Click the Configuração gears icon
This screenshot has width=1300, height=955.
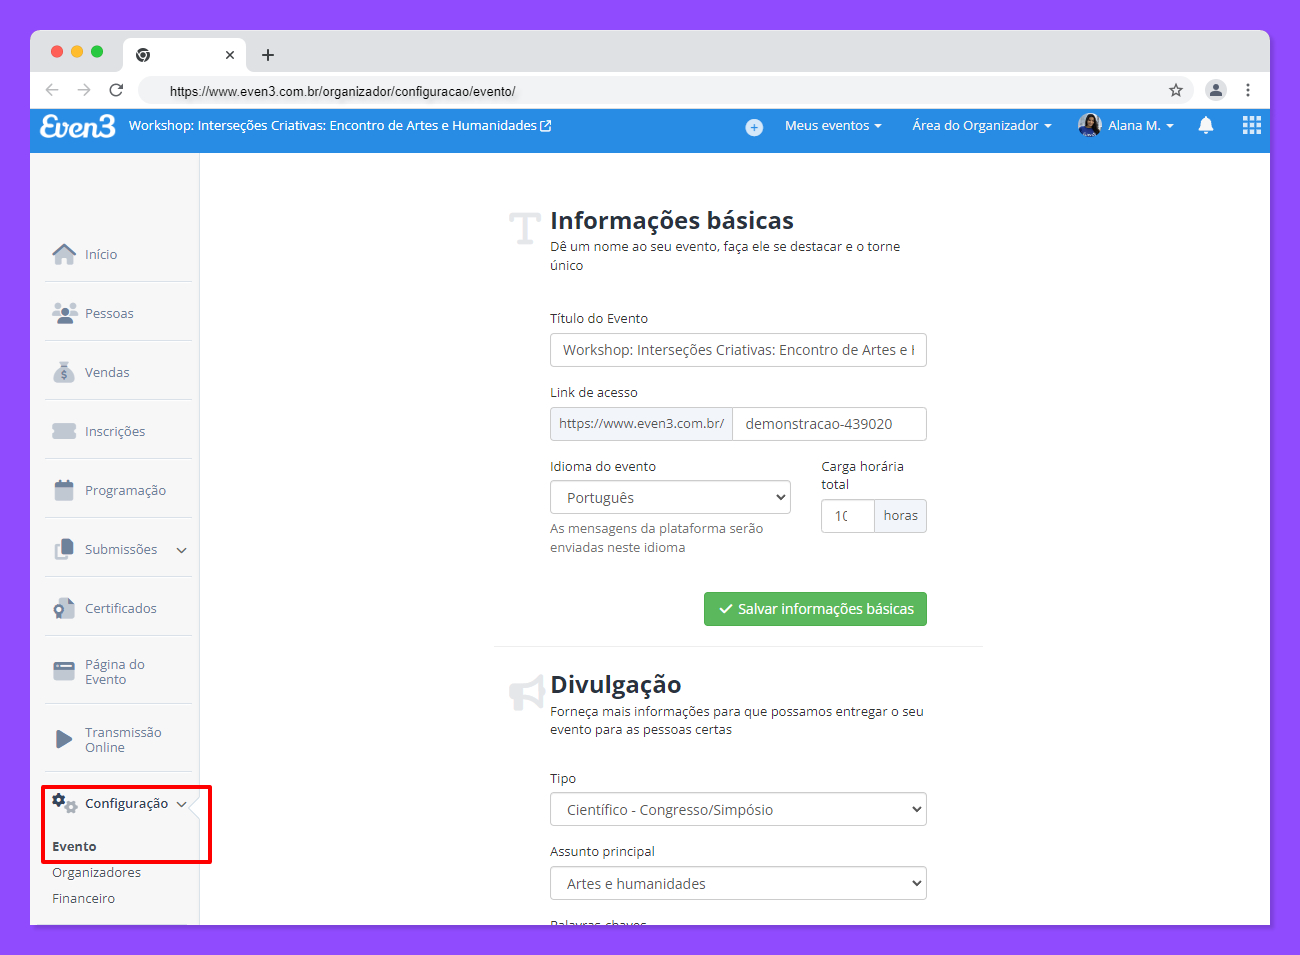tap(64, 803)
